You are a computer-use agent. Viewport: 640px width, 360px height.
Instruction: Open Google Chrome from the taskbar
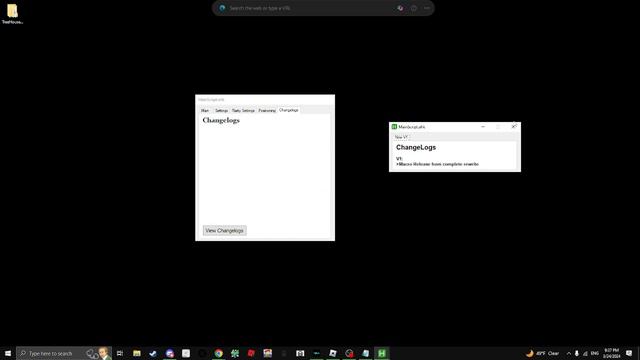(x=219, y=353)
